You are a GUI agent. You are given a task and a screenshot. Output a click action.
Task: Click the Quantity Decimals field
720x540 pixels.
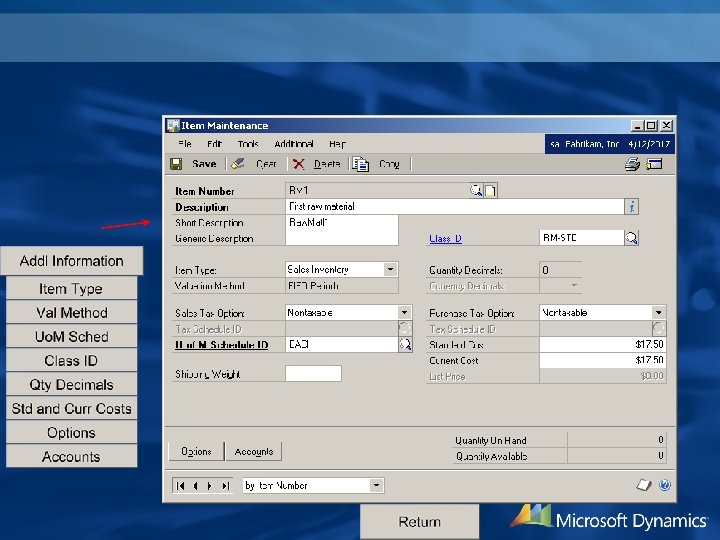click(x=560, y=270)
